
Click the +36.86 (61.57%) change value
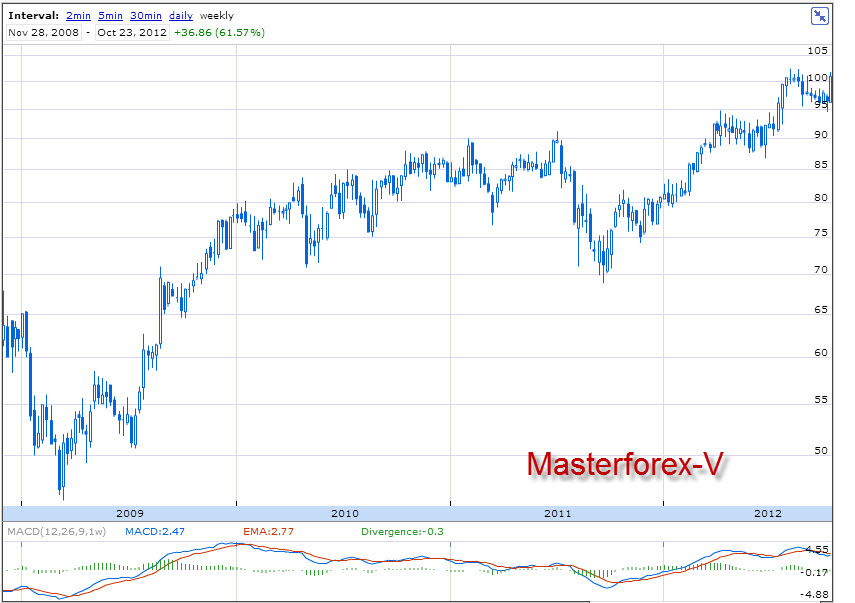click(219, 32)
